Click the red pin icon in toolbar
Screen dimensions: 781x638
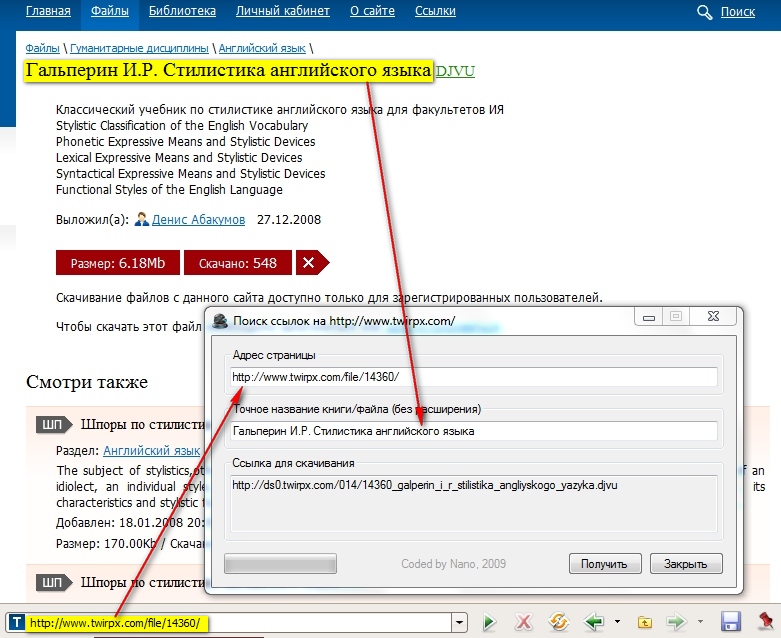(x=766, y=622)
